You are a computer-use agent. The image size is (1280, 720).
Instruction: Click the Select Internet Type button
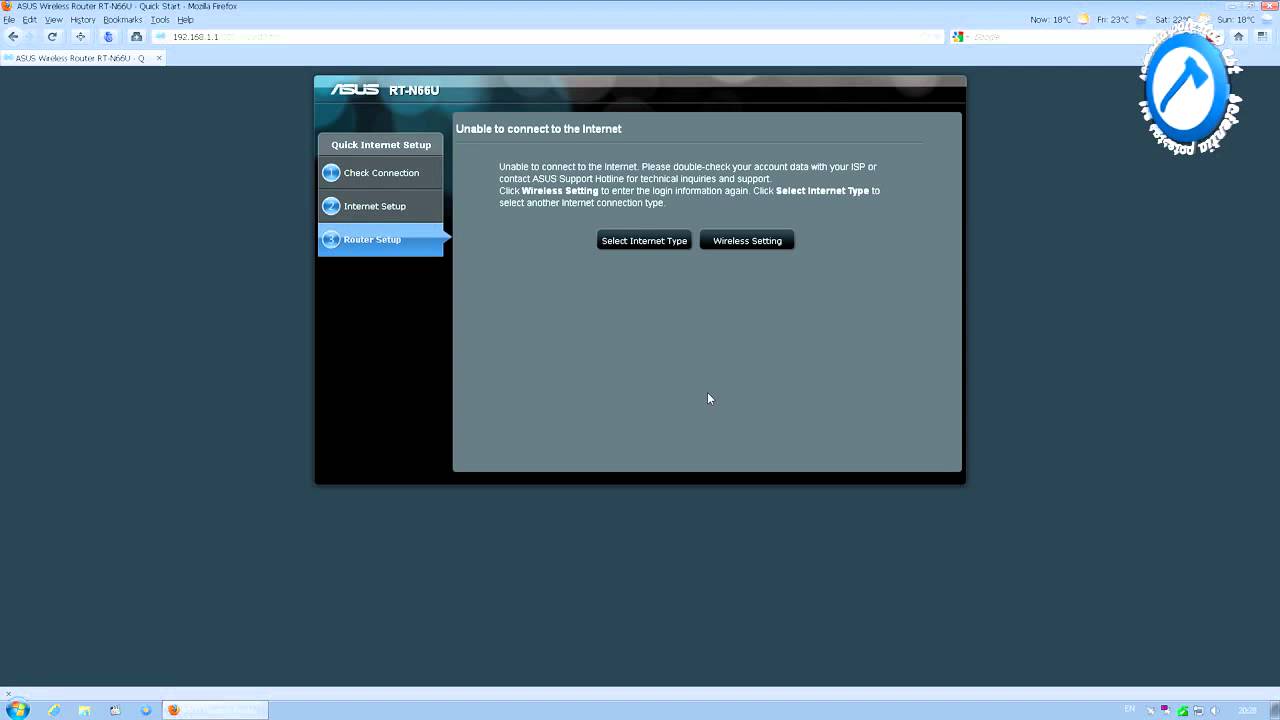click(644, 241)
